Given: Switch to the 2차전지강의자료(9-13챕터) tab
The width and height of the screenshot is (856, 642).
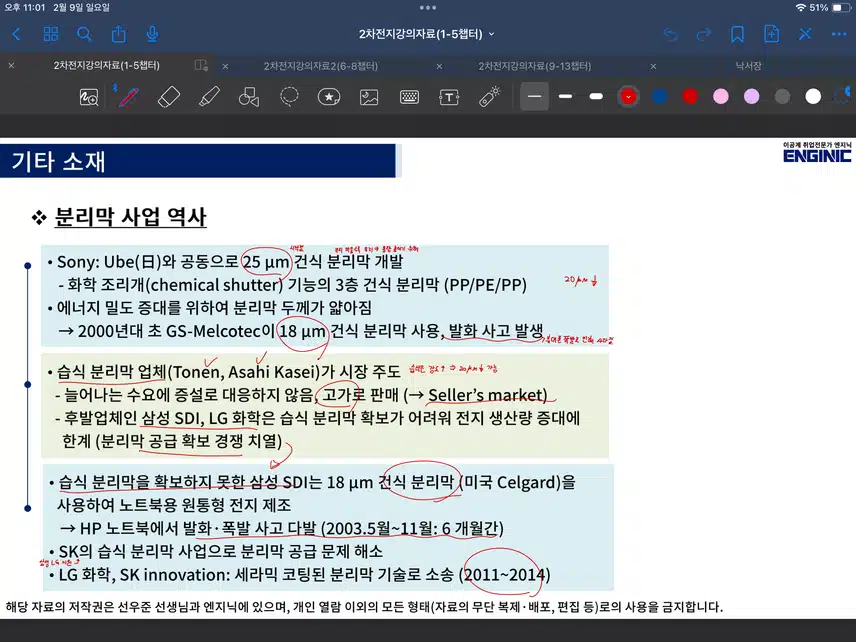Looking at the screenshot, I should [x=534, y=66].
